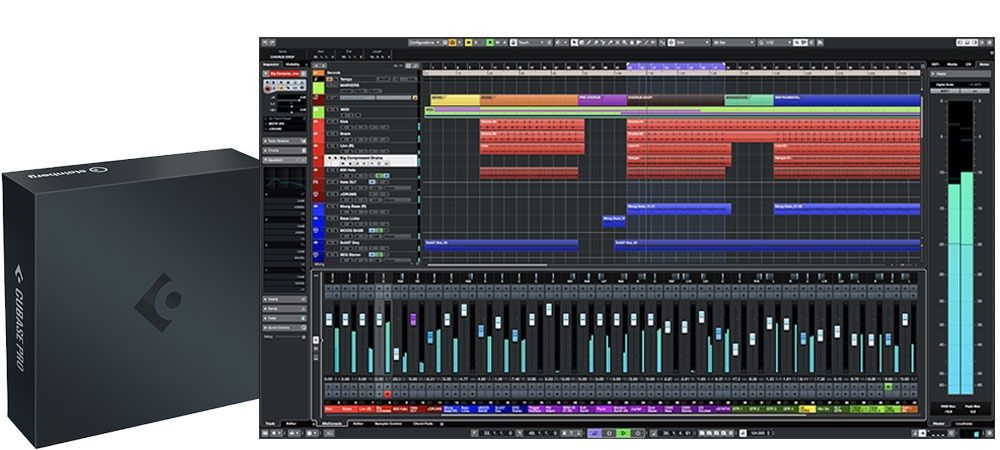Image resolution: width=1000 pixels, height=450 pixels.
Task: Open the 1/32 quantize preset dropdown
Action: tap(778, 42)
